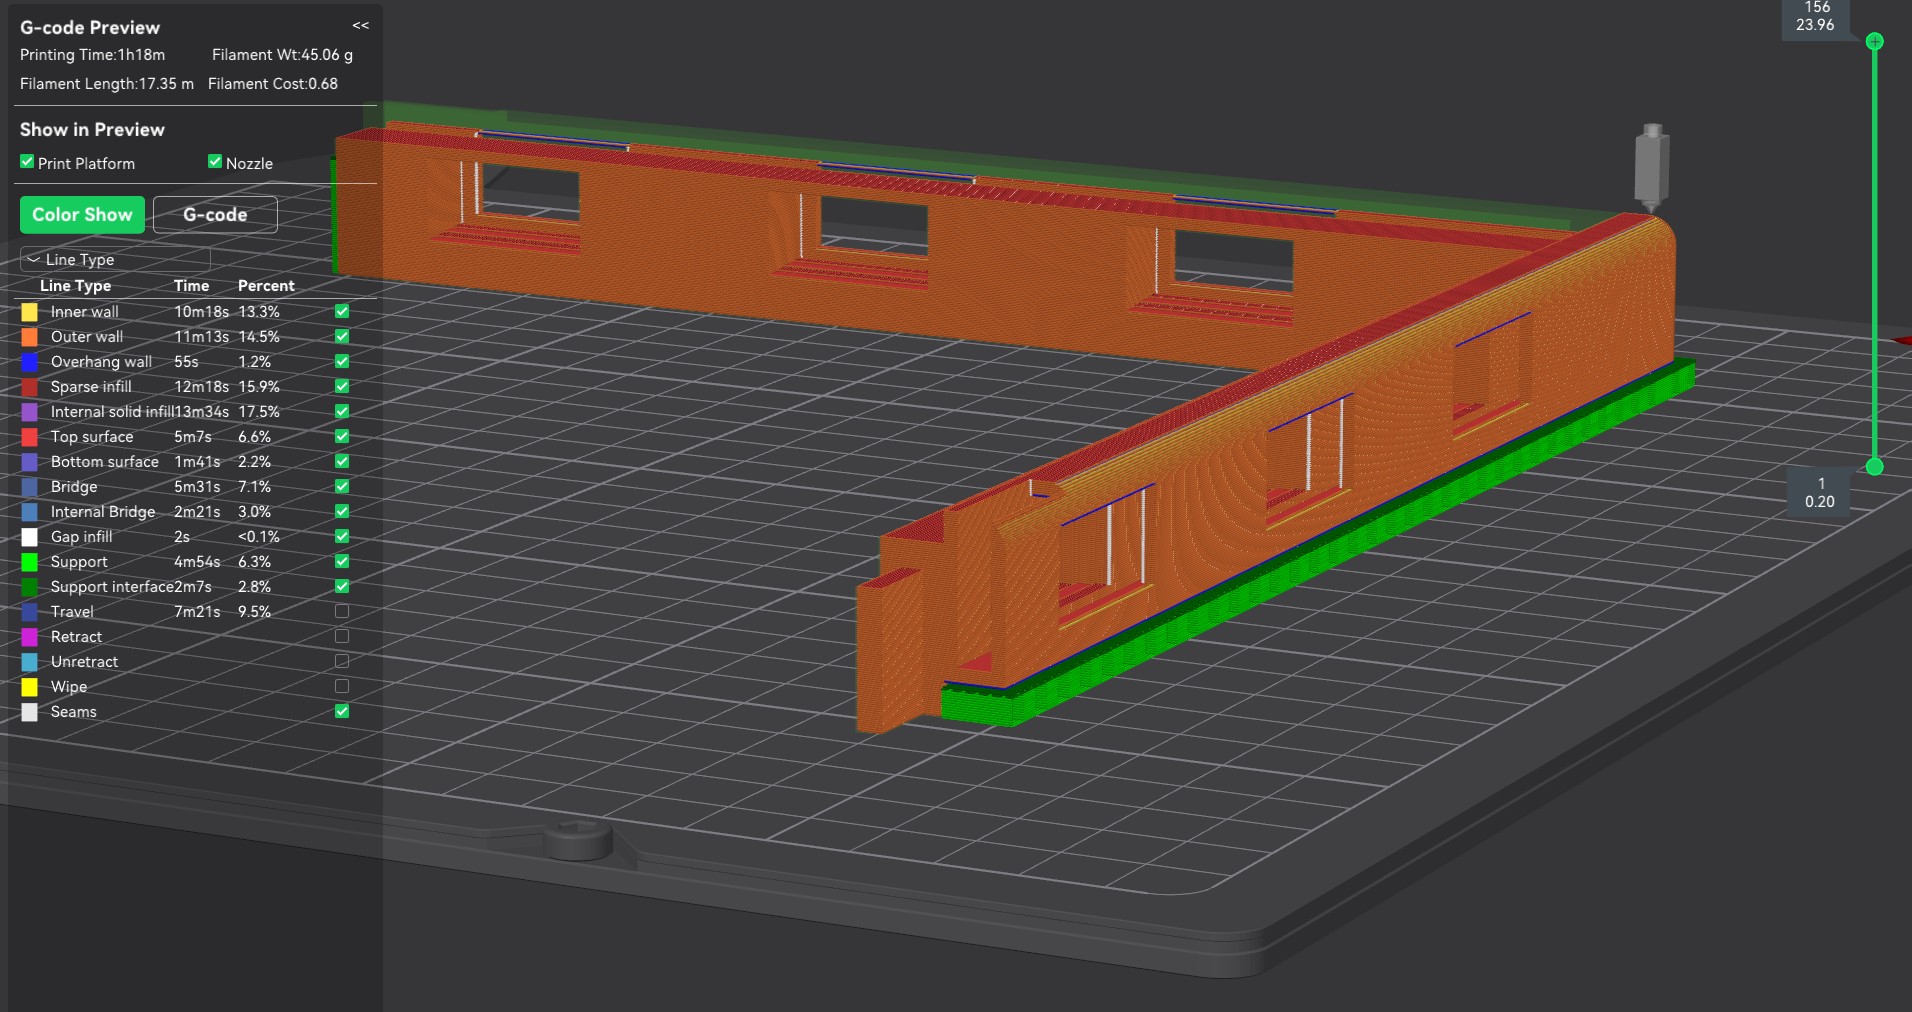The image size is (1912, 1012).
Task: Uncheck the Bridge visibility box
Action: [342, 486]
